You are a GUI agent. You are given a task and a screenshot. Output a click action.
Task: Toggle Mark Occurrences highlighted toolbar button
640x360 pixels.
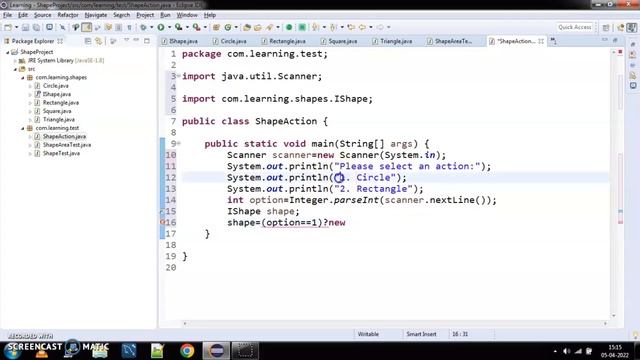87,27
